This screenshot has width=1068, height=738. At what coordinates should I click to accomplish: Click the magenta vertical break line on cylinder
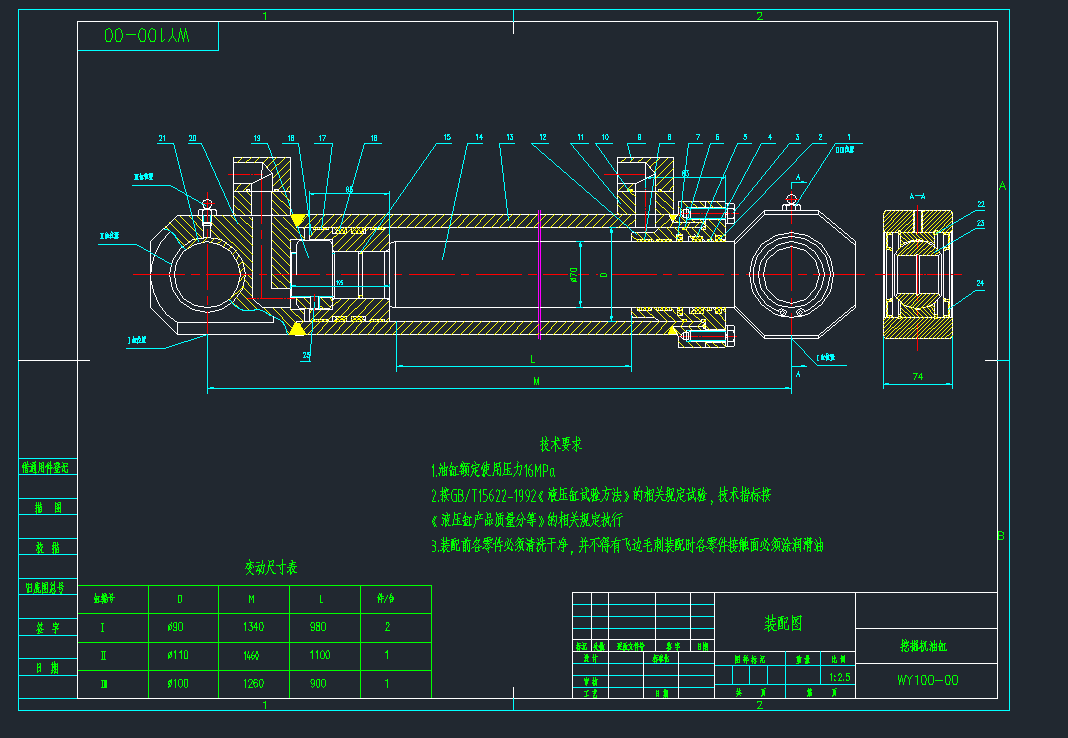pyautogui.click(x=539, y=273)
